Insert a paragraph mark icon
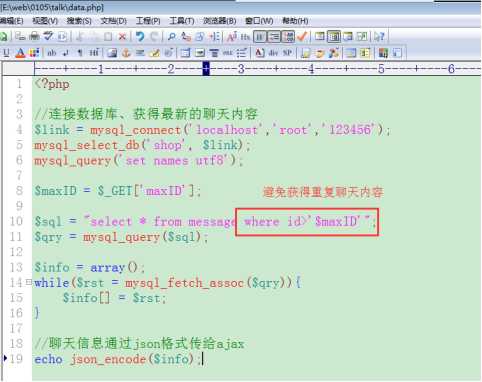Viewport: 482px width, 382px height. click(x=80, y=53)
